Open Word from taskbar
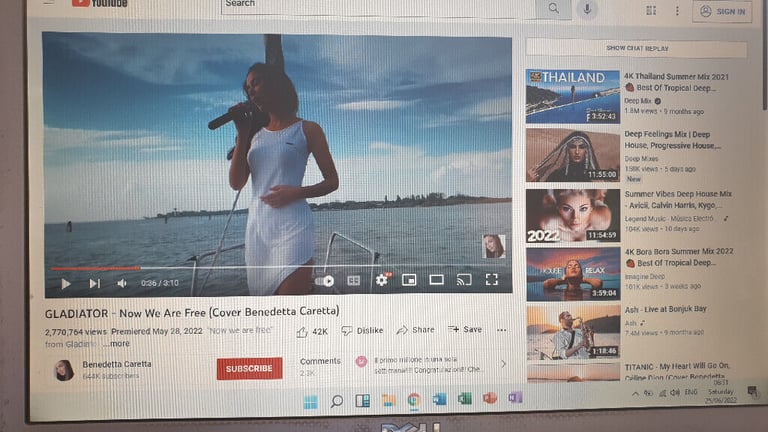 (x=439, y=399)
